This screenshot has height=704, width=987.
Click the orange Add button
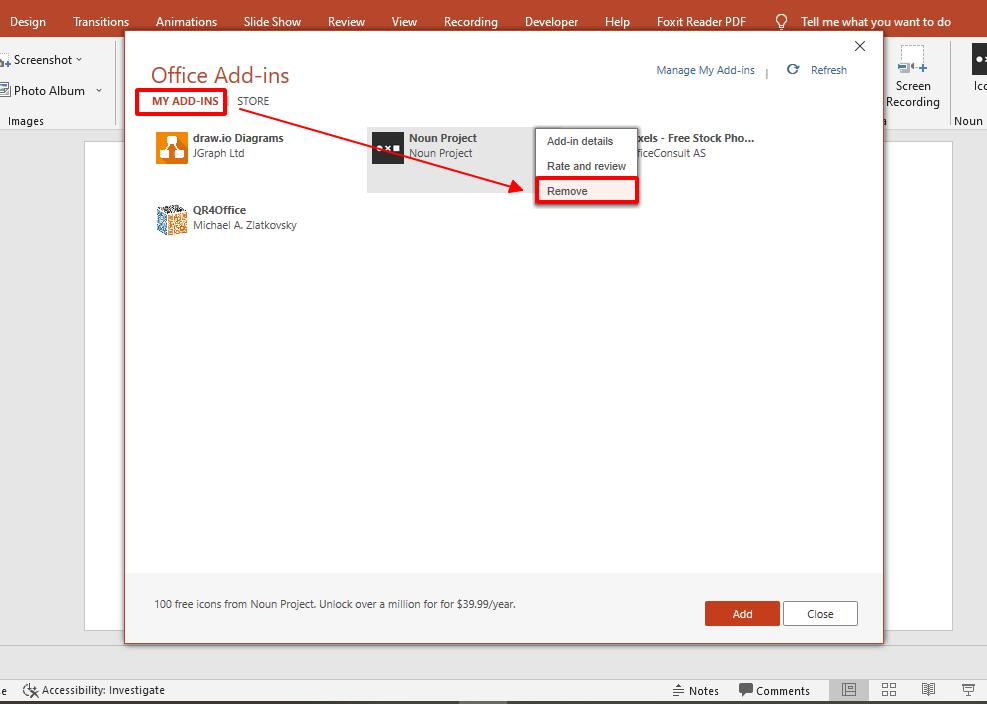point(742,613)
